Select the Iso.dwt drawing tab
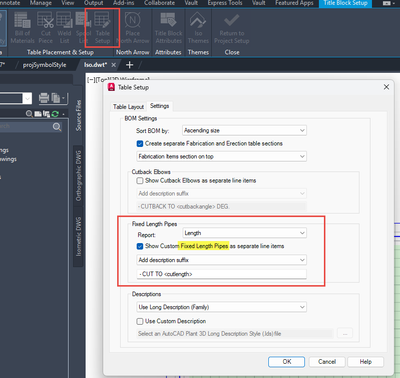The height and width of the screenshot is (378, 400). pos(95,65)
